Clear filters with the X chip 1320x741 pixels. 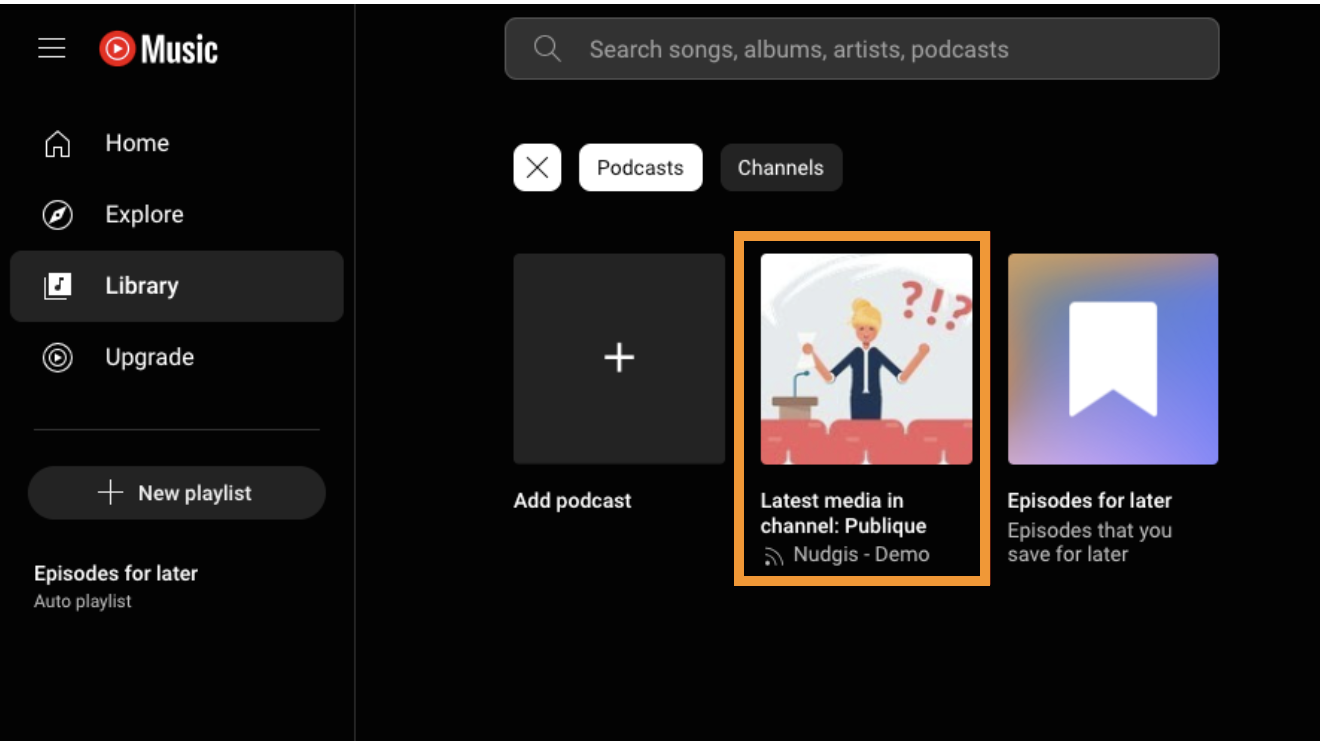pyautogui.click(x=537, y=167)
